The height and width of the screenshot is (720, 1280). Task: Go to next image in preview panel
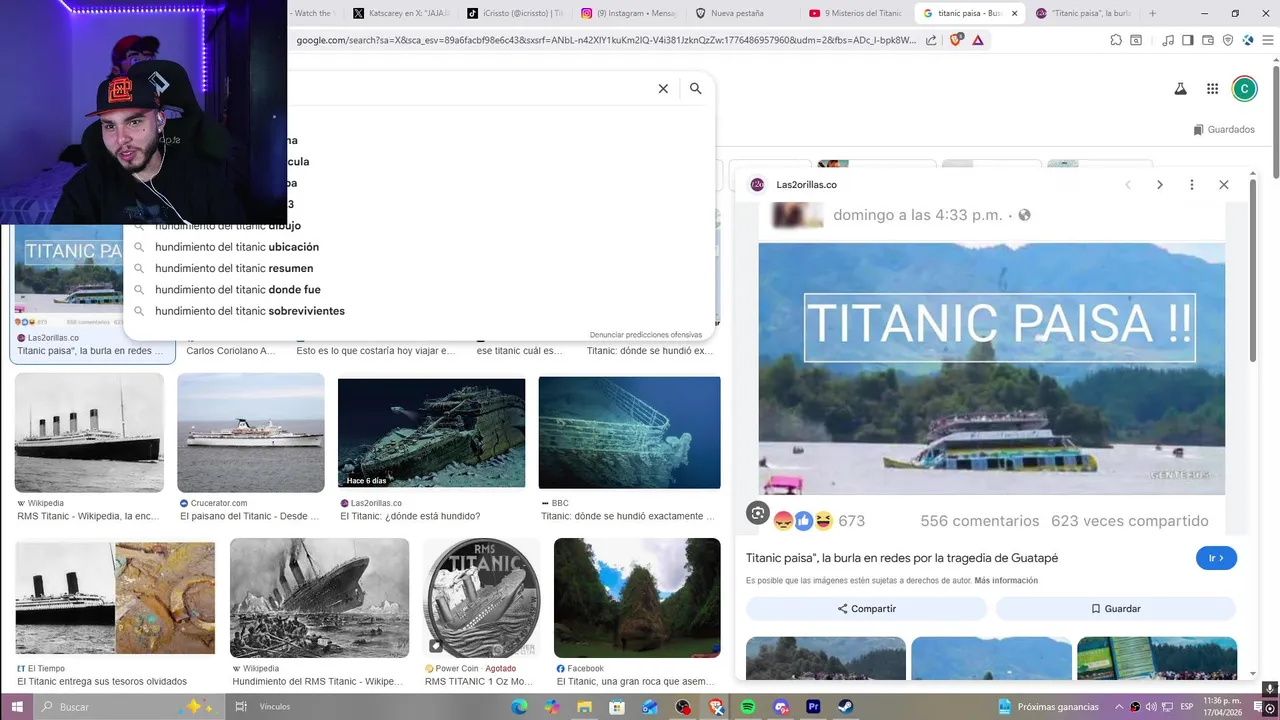pos(1160,185)
